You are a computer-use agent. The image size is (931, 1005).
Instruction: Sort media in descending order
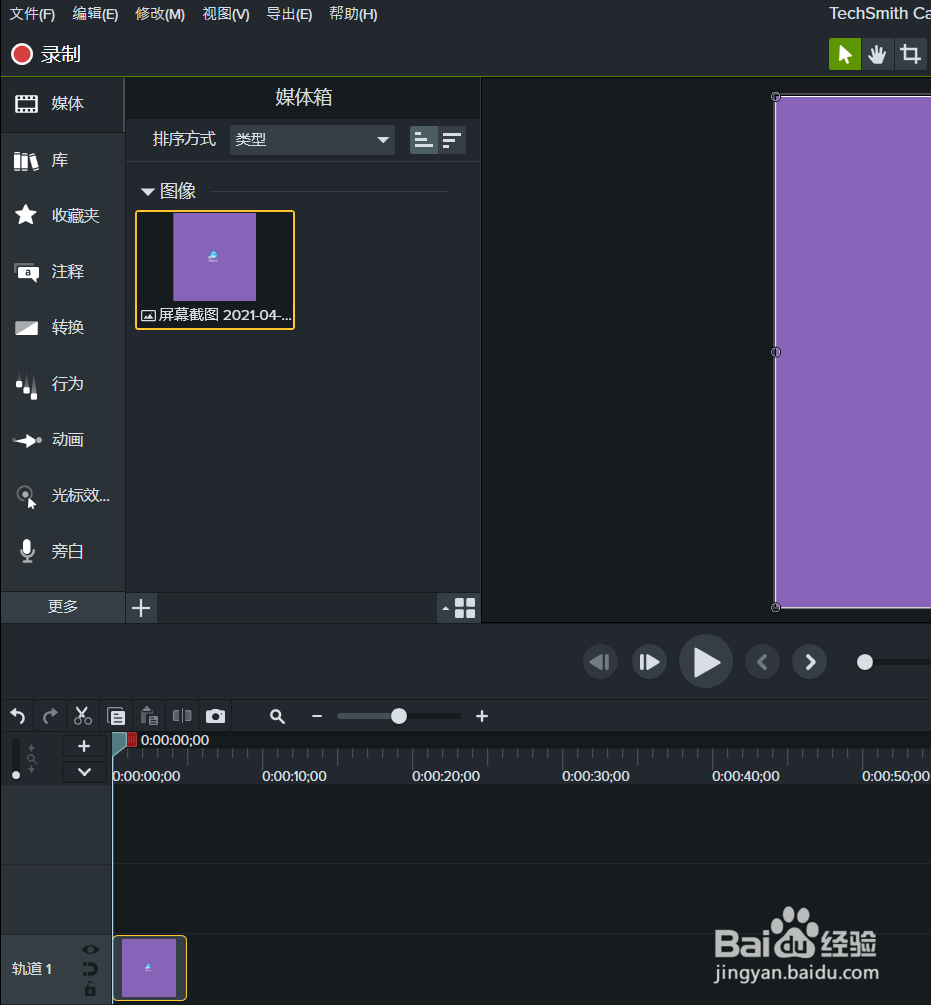[x=452, y=140]
